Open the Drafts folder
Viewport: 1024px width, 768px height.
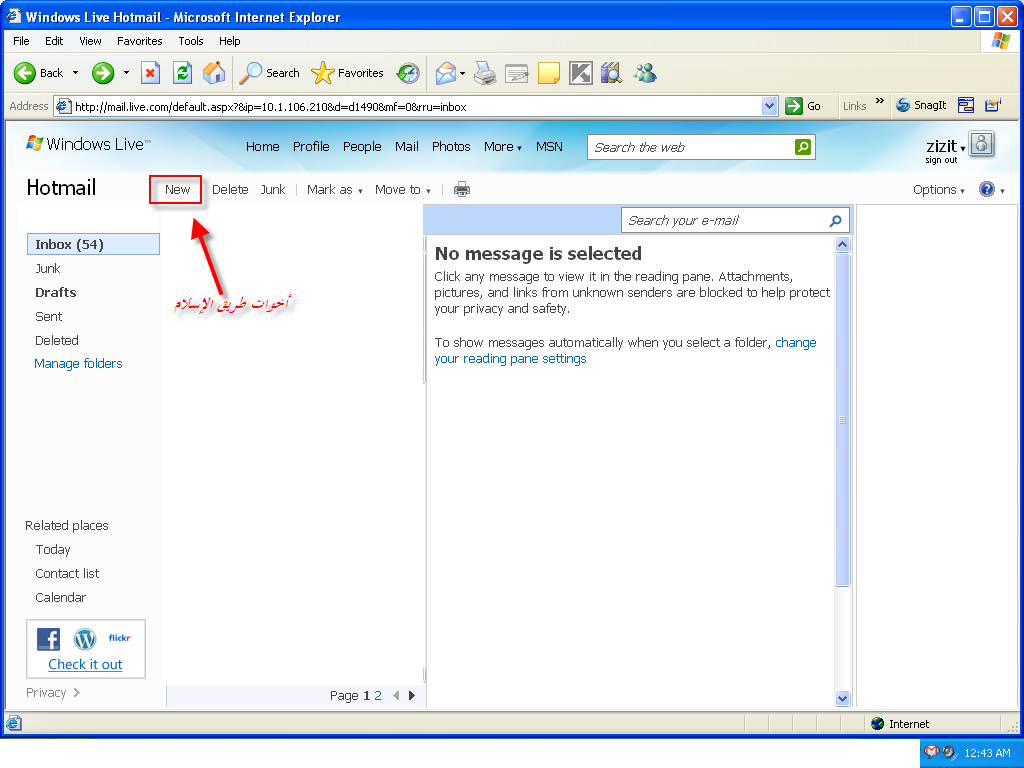click(56, 292)
